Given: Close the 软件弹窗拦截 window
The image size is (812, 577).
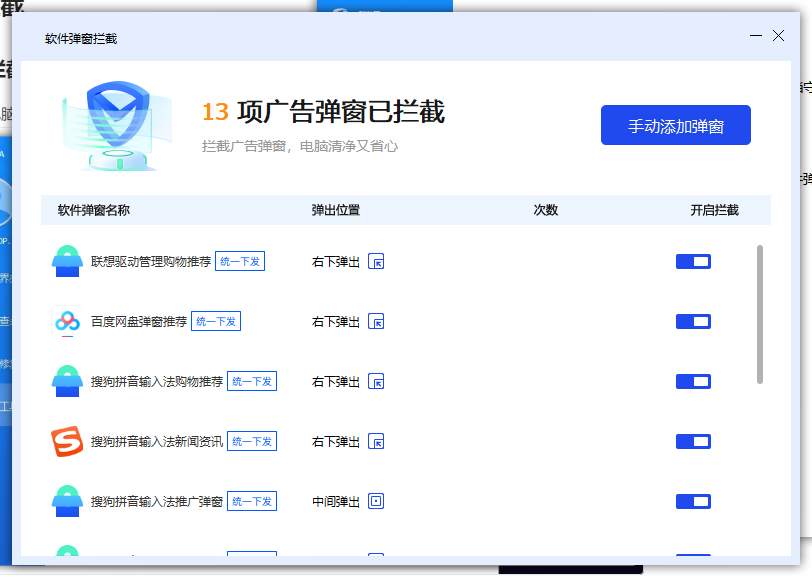Looking at the screenshot, I should tap(778, 36).
